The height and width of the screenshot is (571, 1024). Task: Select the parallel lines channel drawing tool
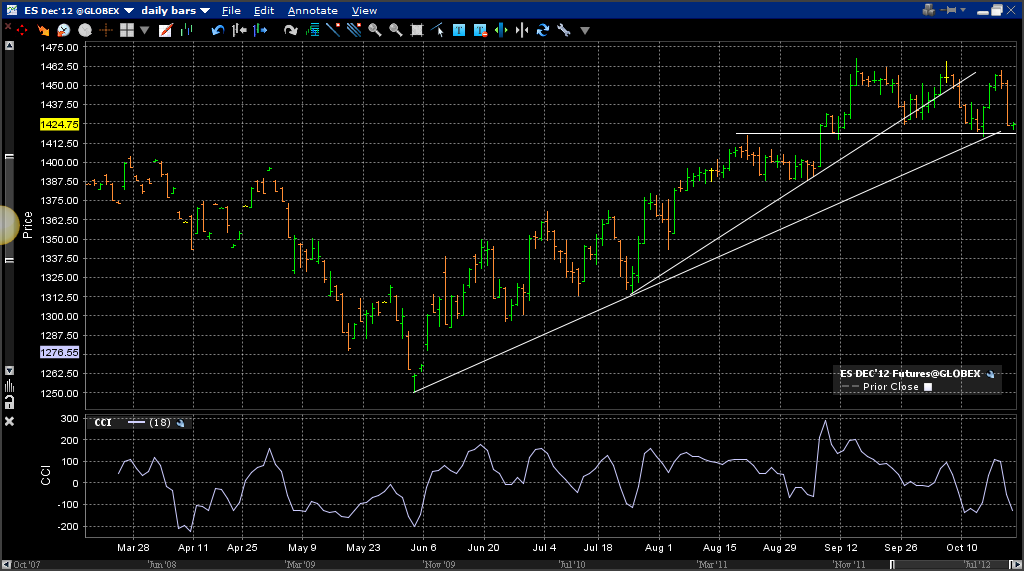[354, 30]
